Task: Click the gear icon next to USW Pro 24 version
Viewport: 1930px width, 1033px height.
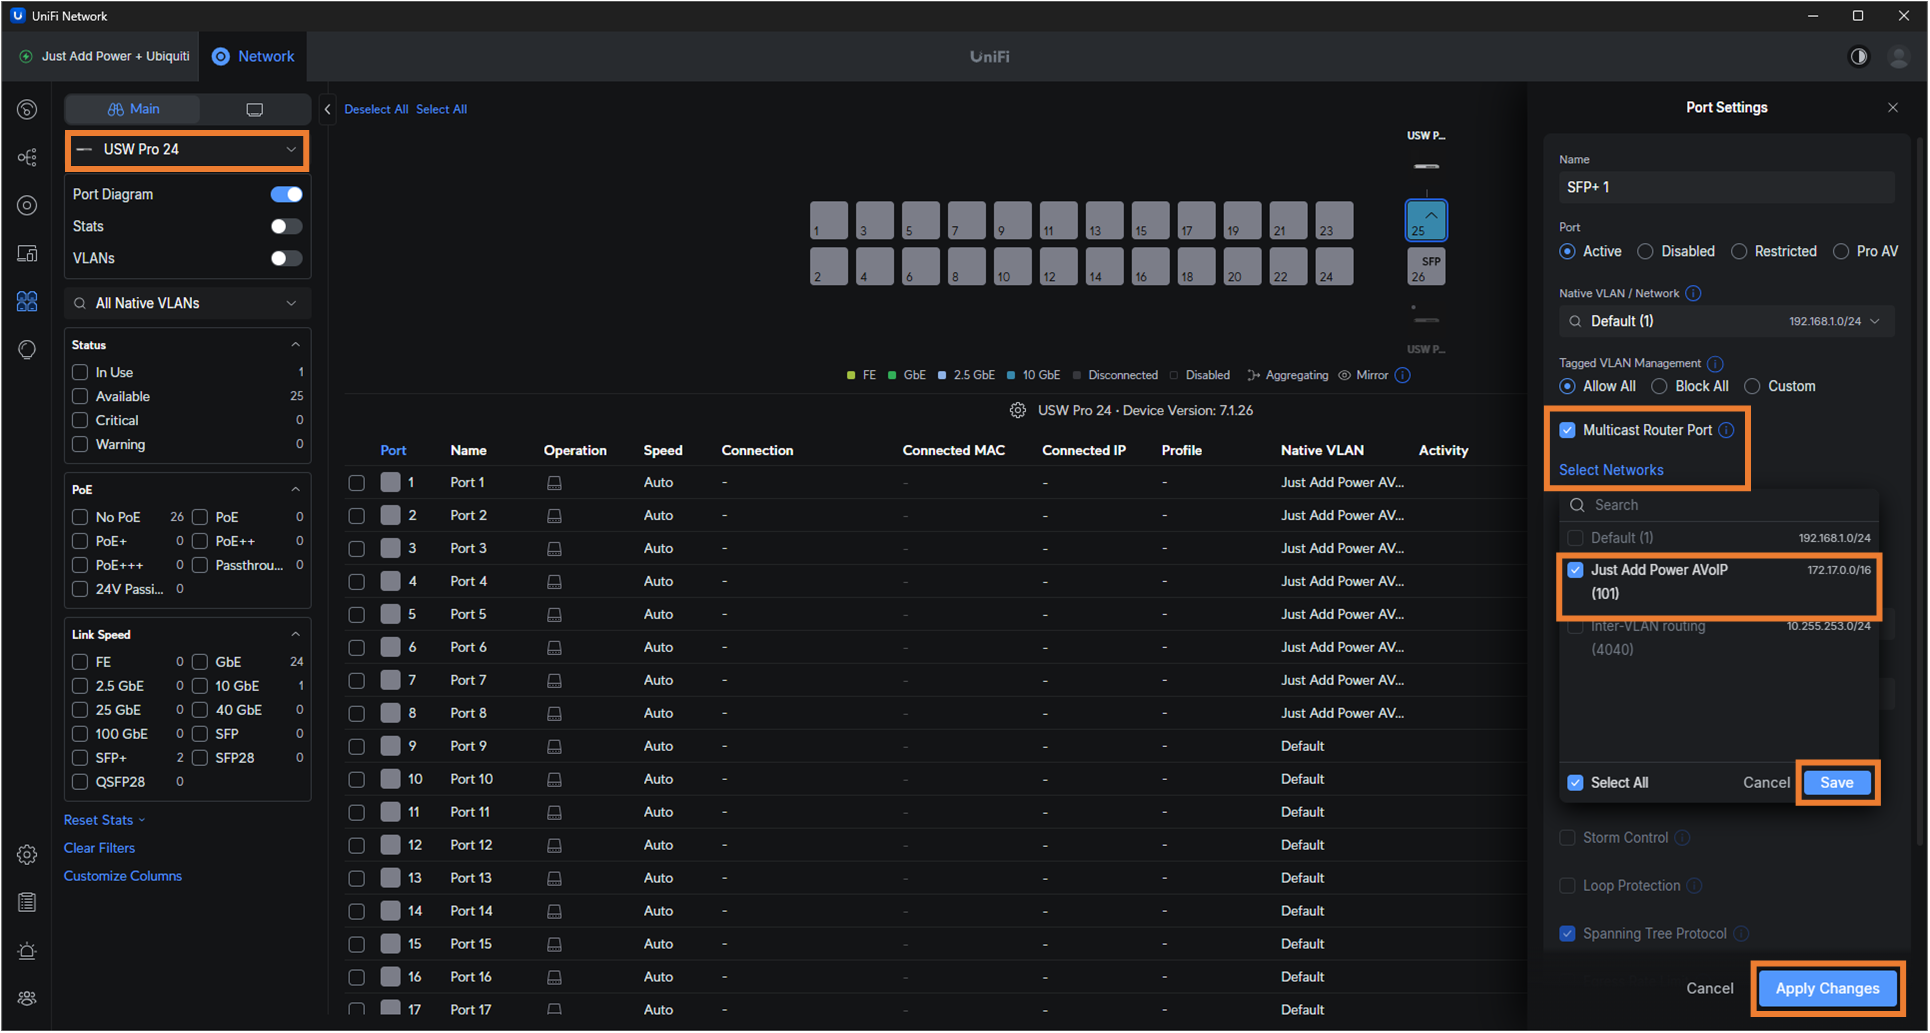Action: click(x=1017, y=411)
